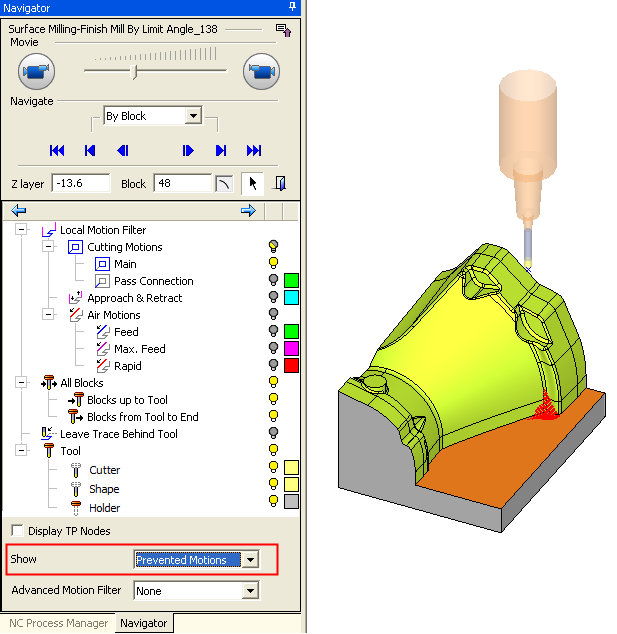This screenshot has height=634, width=617.
Task: Toggle Holder visibility light bulb
Action: coord(273,501)
